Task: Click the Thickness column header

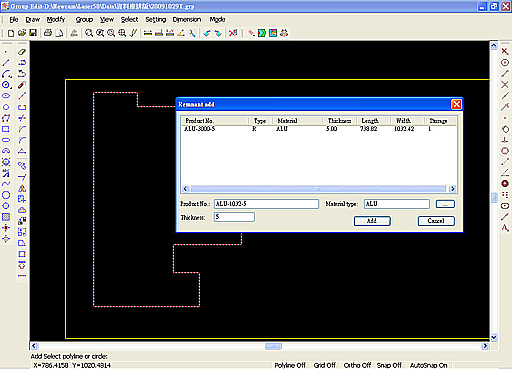Action: coord(340,121)
